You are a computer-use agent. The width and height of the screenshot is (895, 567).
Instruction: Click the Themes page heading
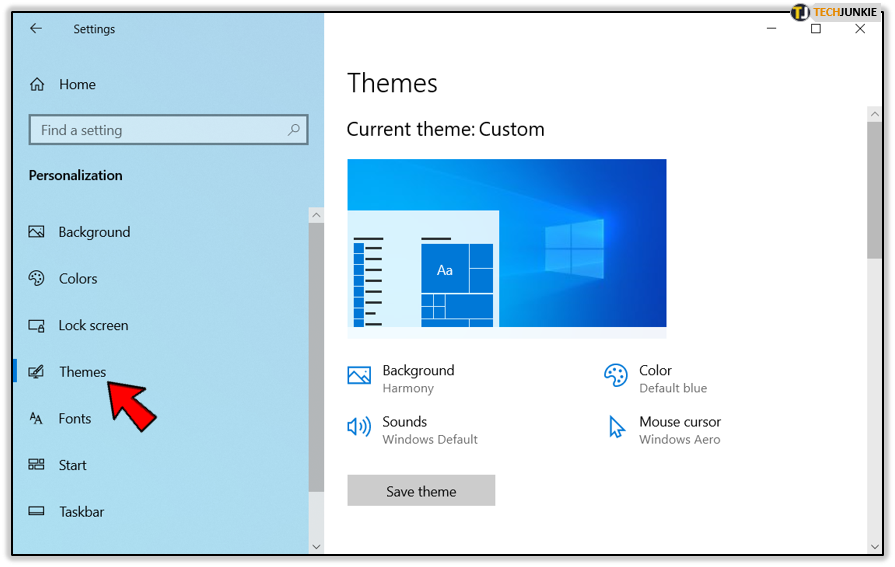click(x=392, y=83)
